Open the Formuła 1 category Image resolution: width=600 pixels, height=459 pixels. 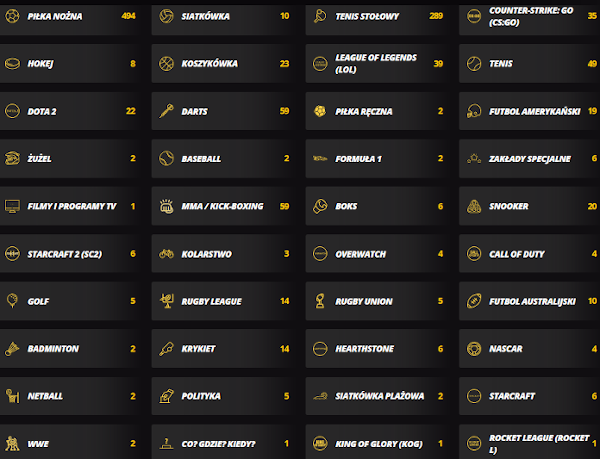pos(378,158)
